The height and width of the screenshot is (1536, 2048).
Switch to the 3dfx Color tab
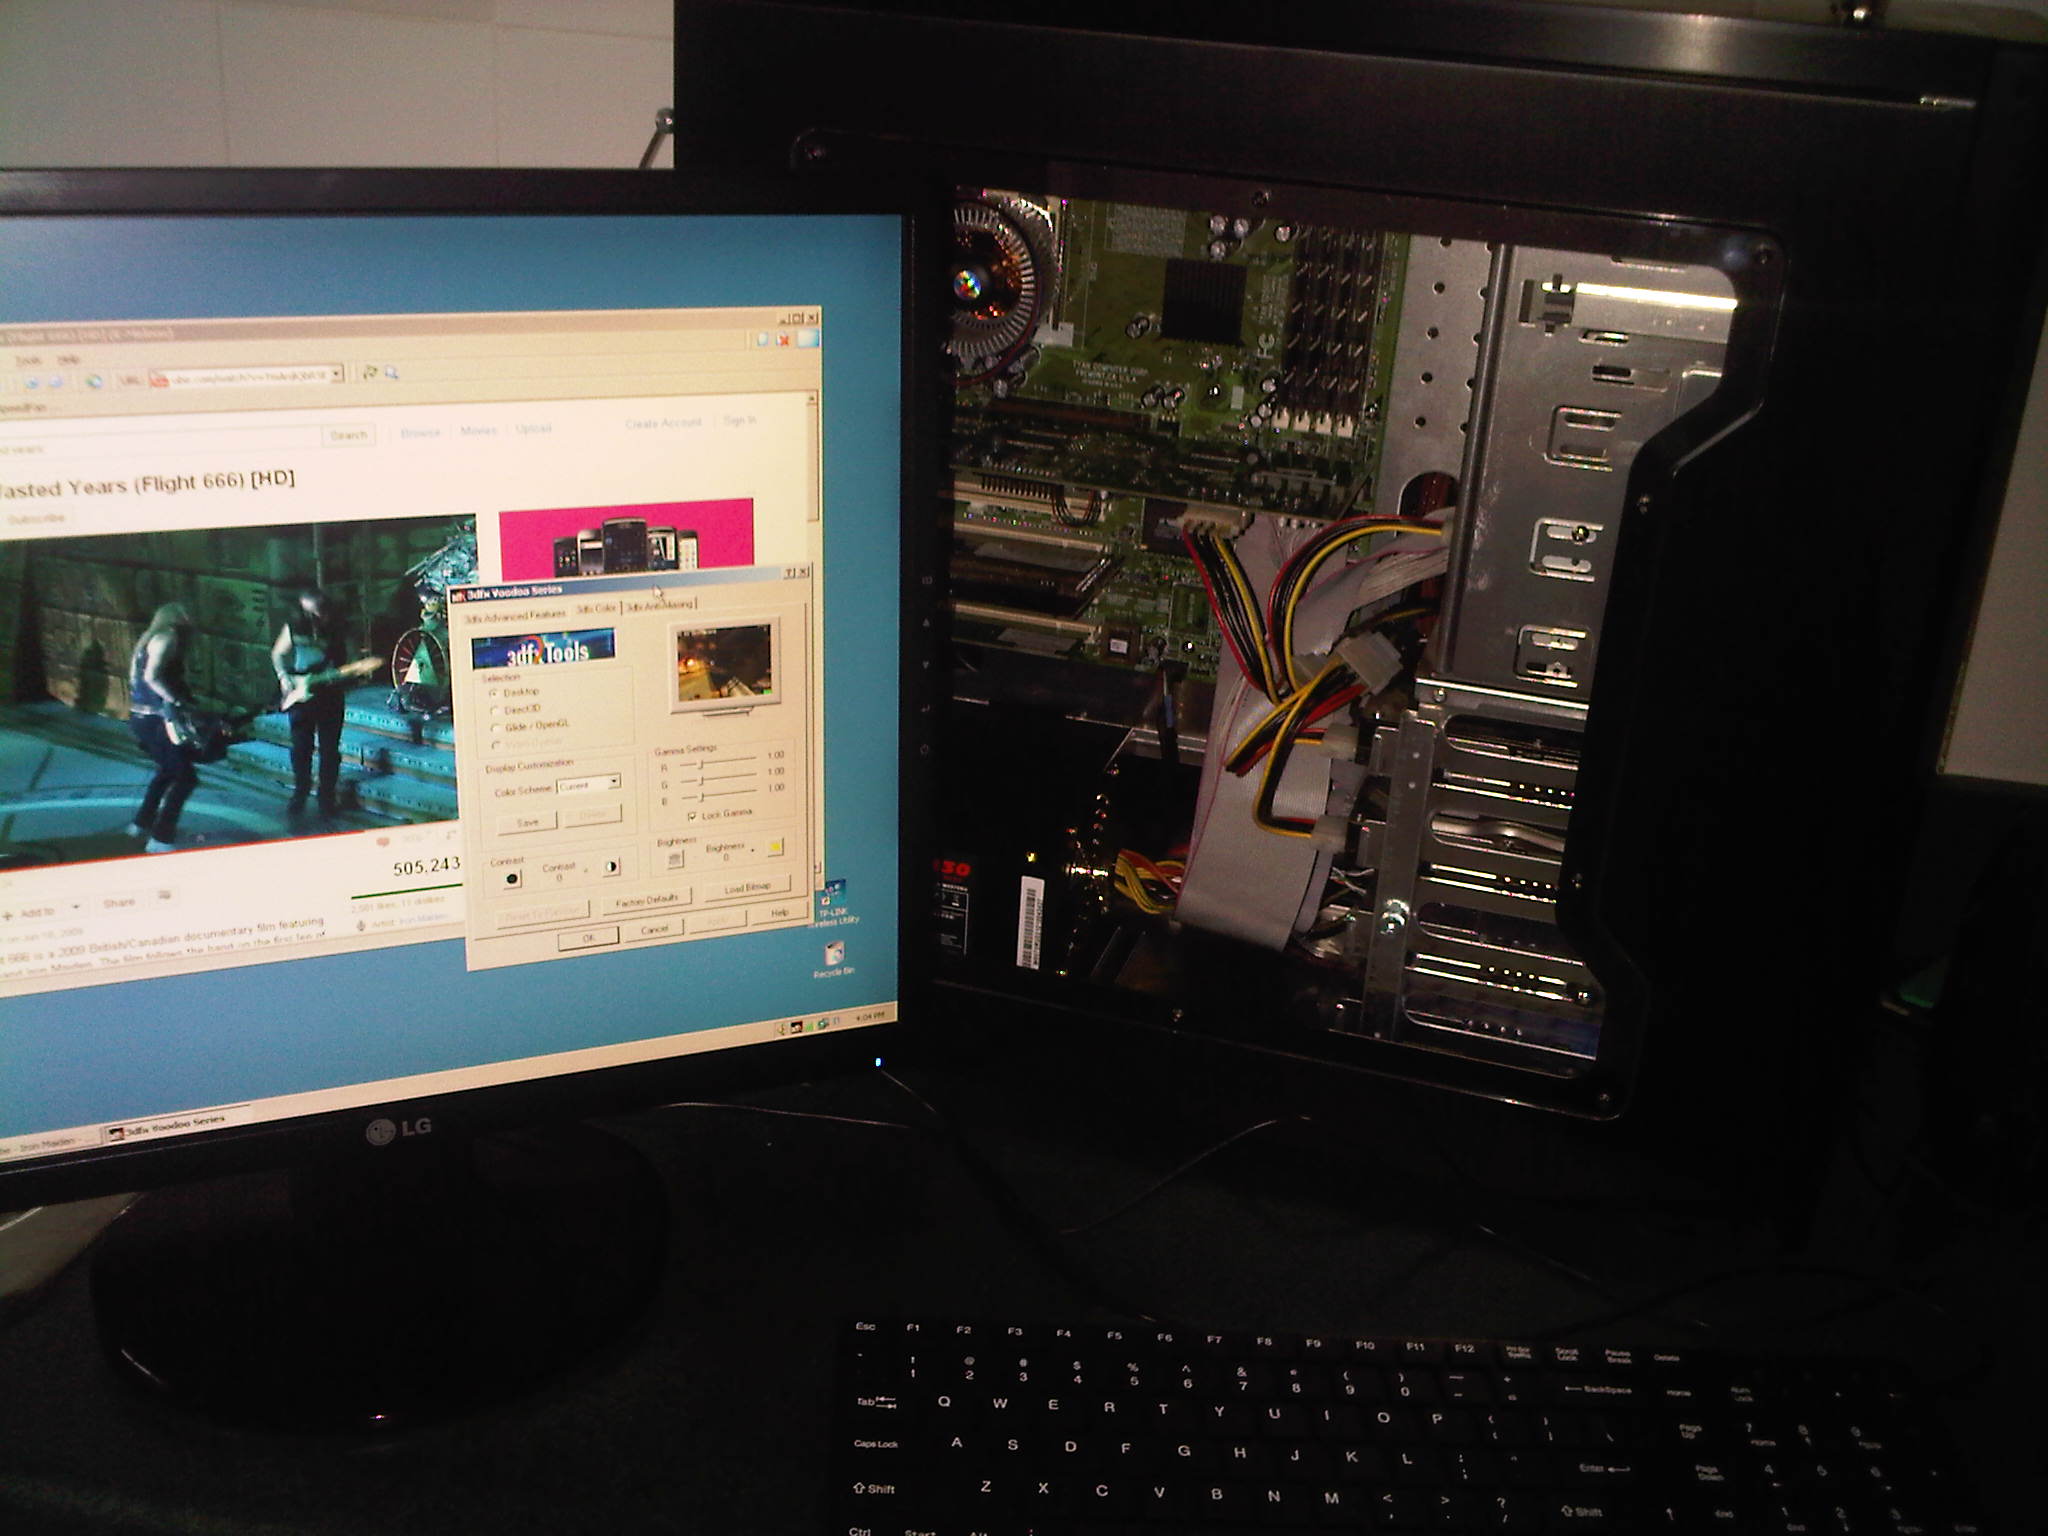596,608
